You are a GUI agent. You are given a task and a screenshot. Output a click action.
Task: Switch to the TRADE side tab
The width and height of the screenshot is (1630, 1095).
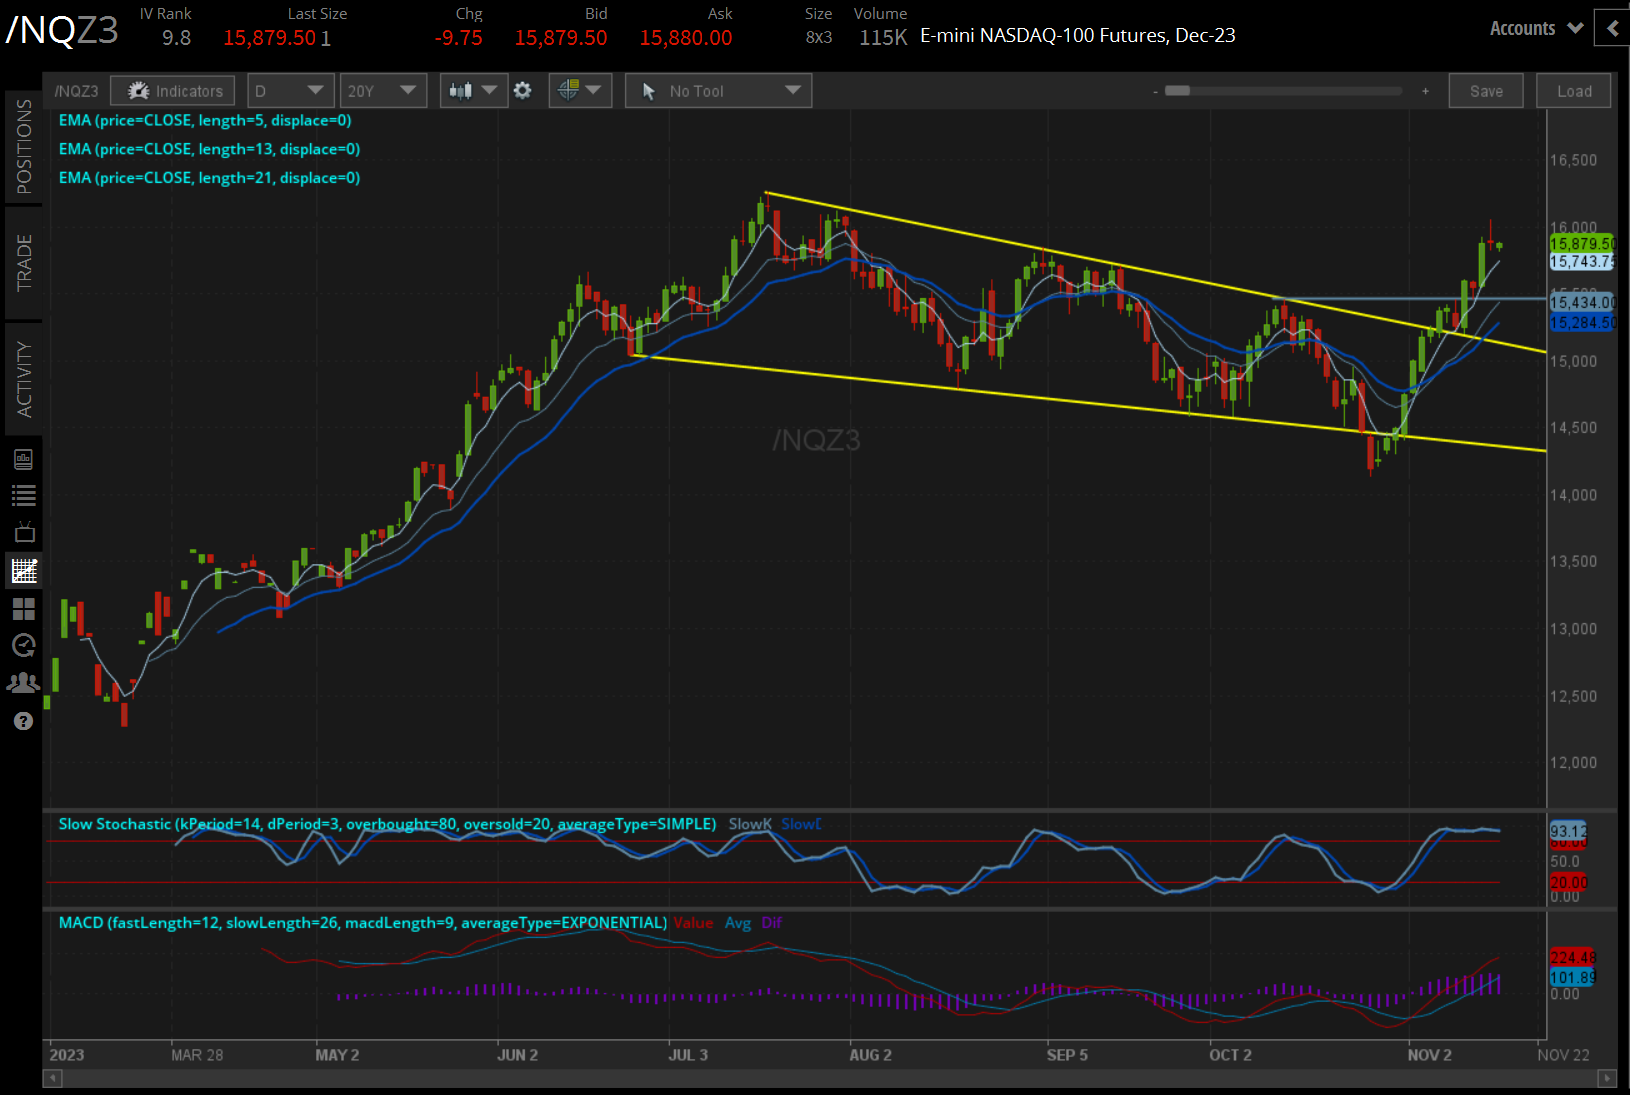coord(24,263)
